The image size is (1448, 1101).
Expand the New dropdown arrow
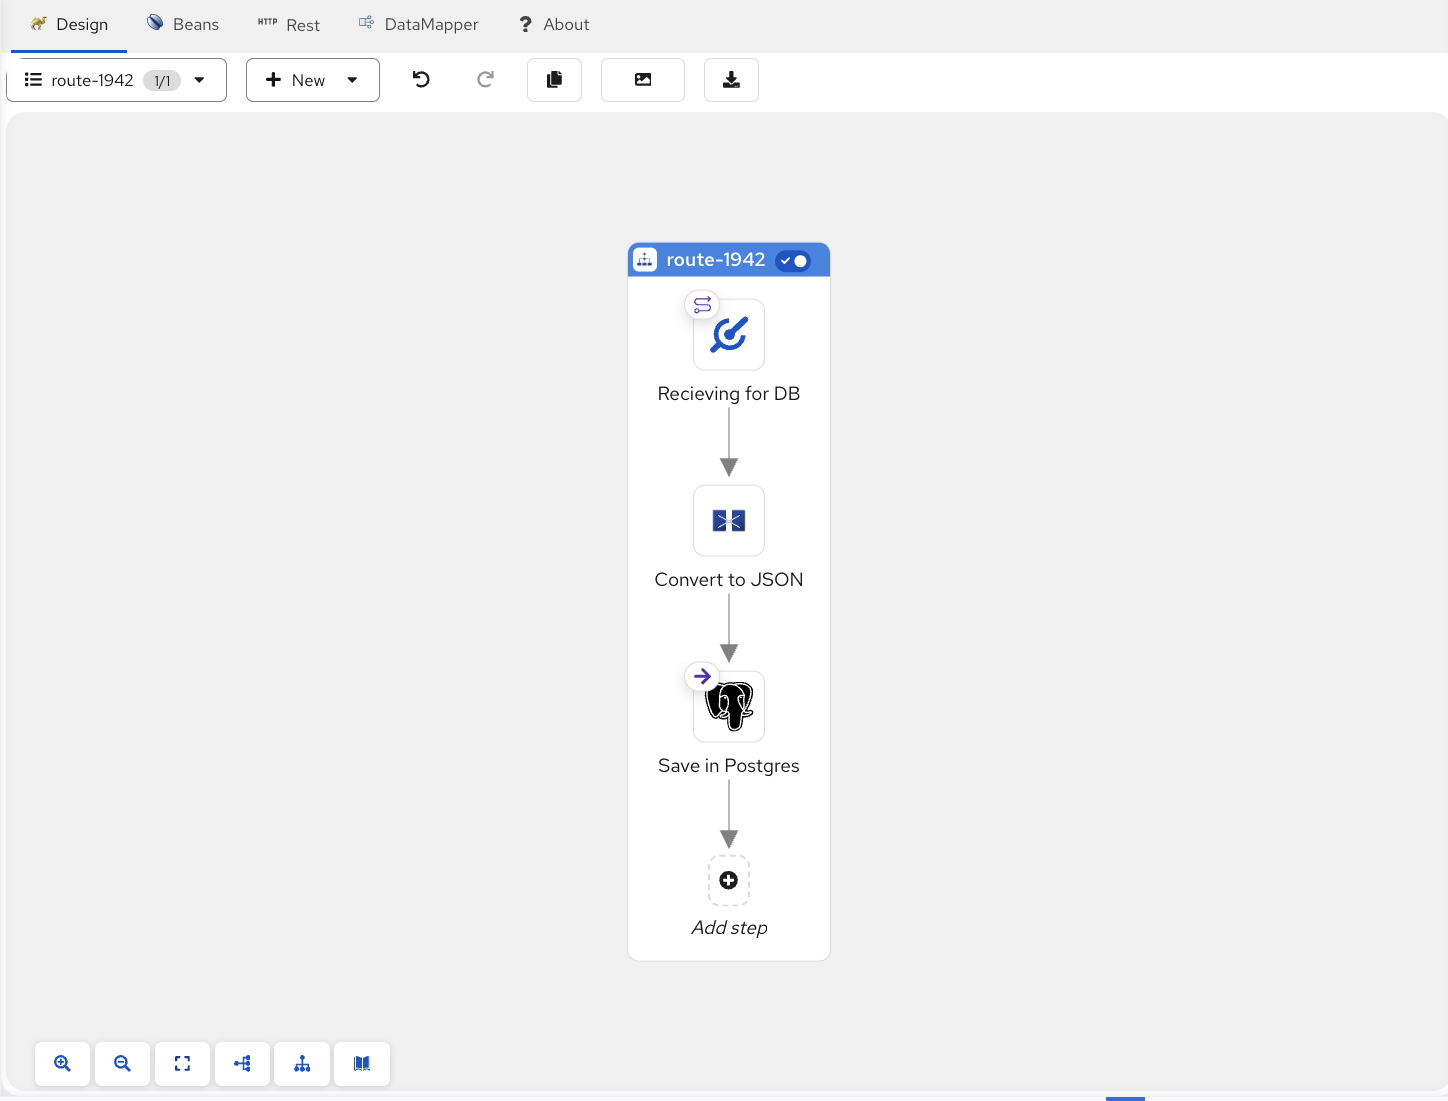(352, 80)
